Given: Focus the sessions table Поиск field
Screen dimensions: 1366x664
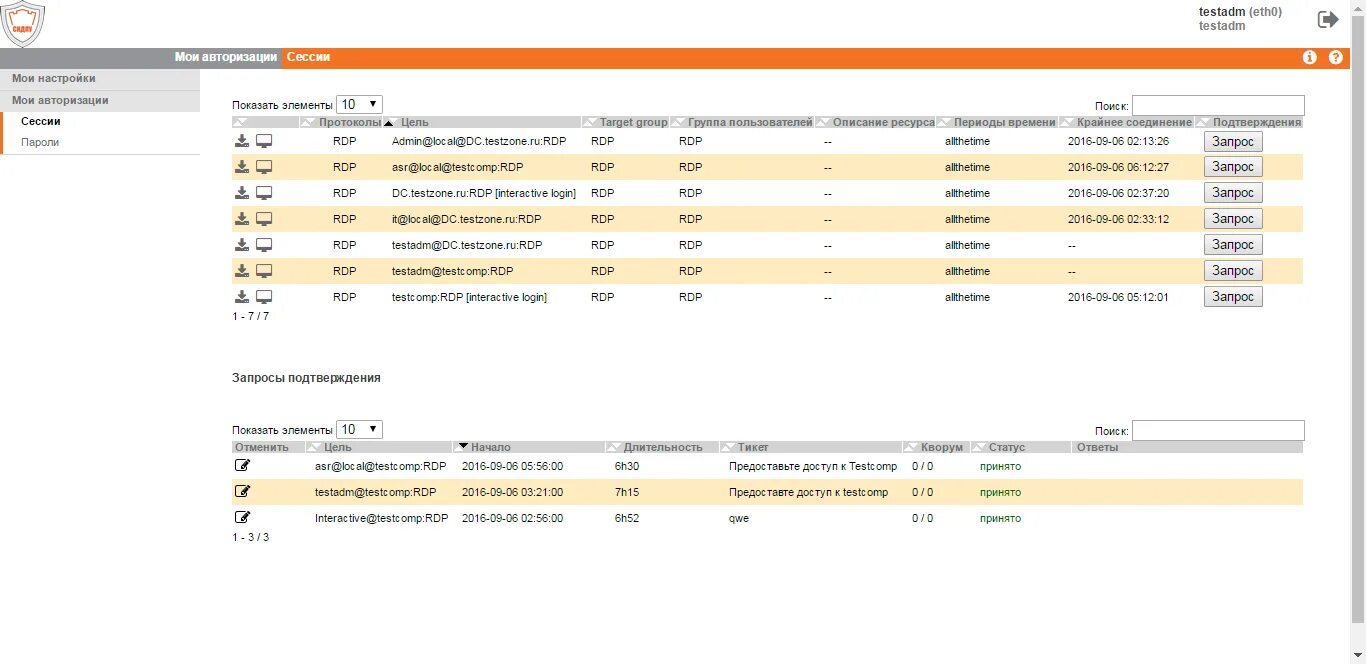Looking at the screenshot, I should (x=1218, y=105).
